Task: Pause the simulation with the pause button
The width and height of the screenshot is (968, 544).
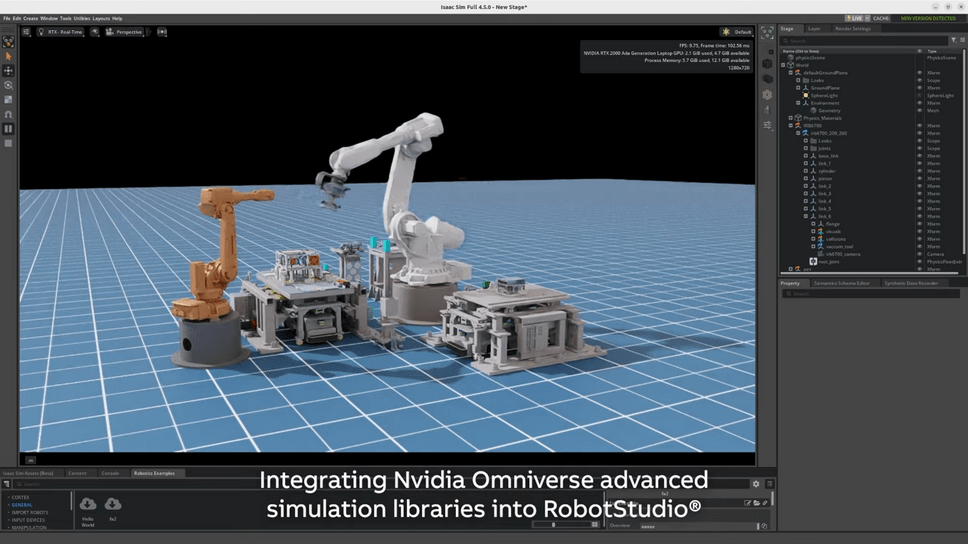Action: pyautogui.click(x=9, y=128)
